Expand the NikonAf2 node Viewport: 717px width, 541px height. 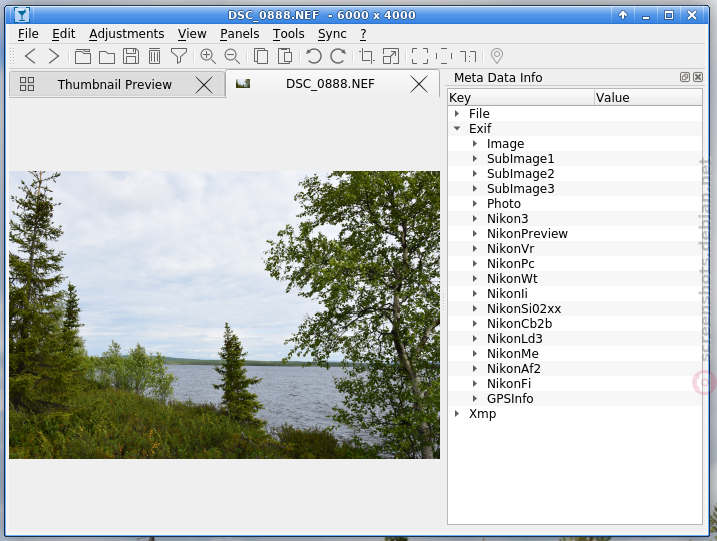pos(475,369)
